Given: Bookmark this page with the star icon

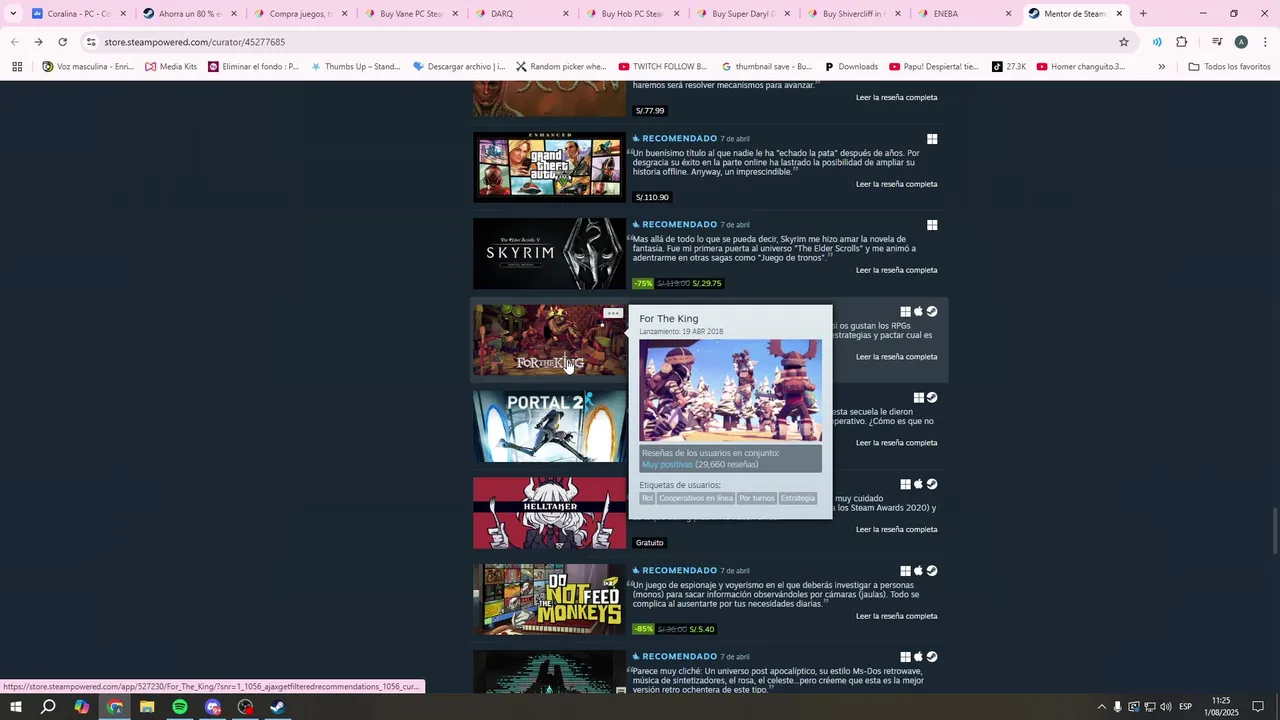Looking at the screenshot, I should (x=1124, y=42).
